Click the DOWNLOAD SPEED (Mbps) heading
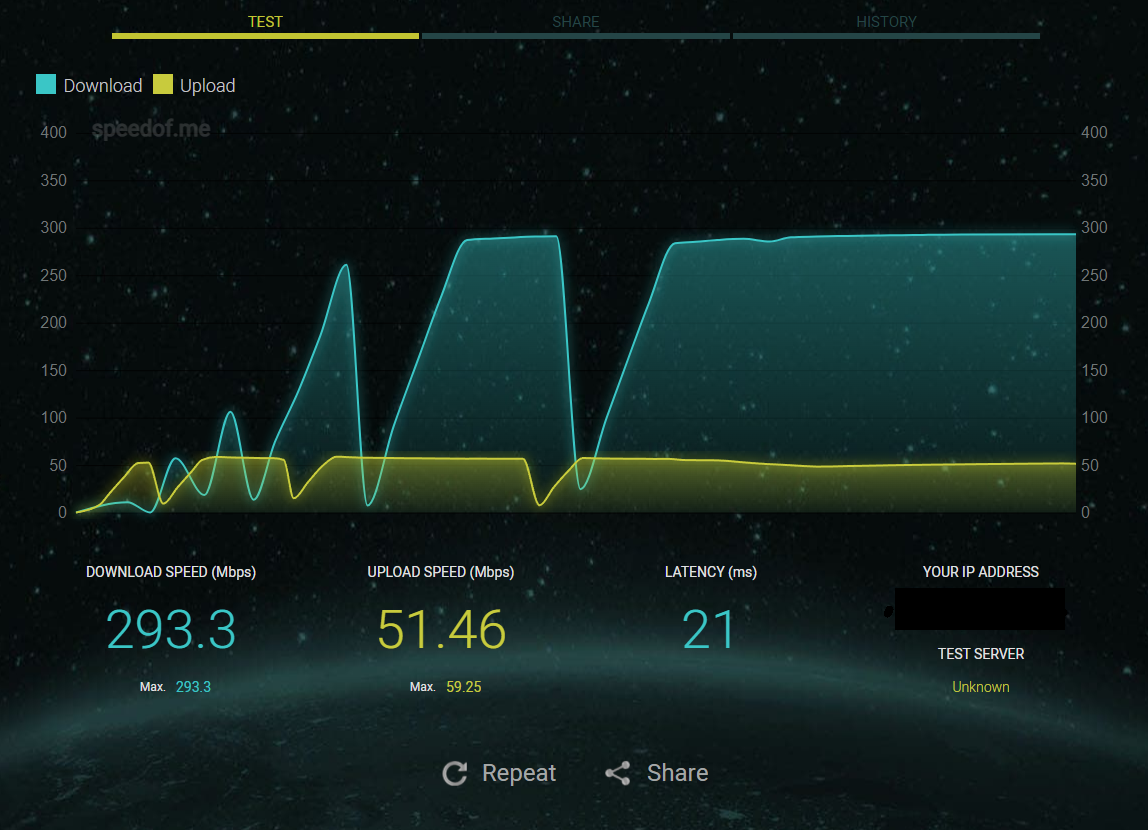1148x830 pixels. pyautogui.click(x=171, y=572)
